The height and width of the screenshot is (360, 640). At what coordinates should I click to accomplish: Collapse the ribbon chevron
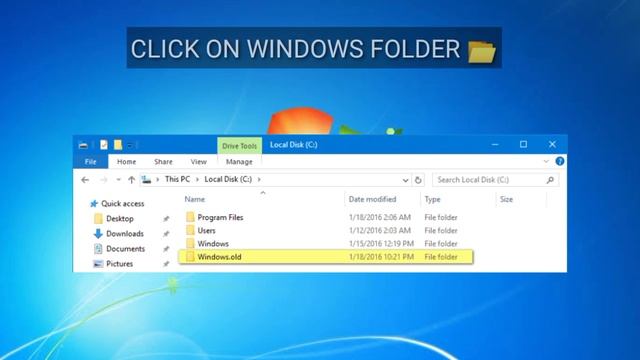tap(546, 161)
